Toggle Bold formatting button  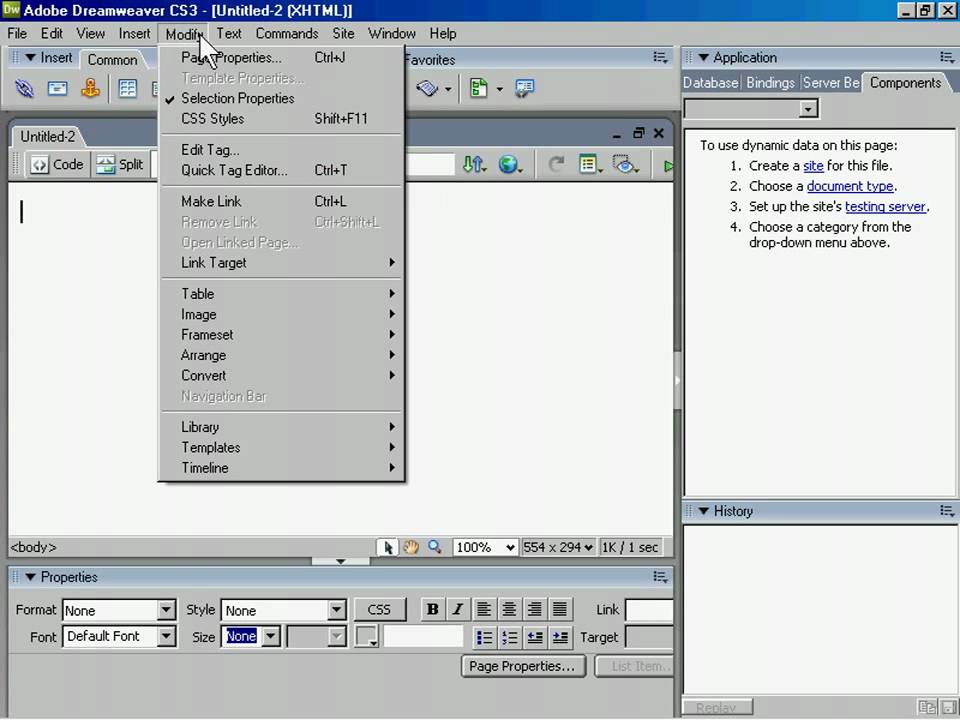click(433, 609)
